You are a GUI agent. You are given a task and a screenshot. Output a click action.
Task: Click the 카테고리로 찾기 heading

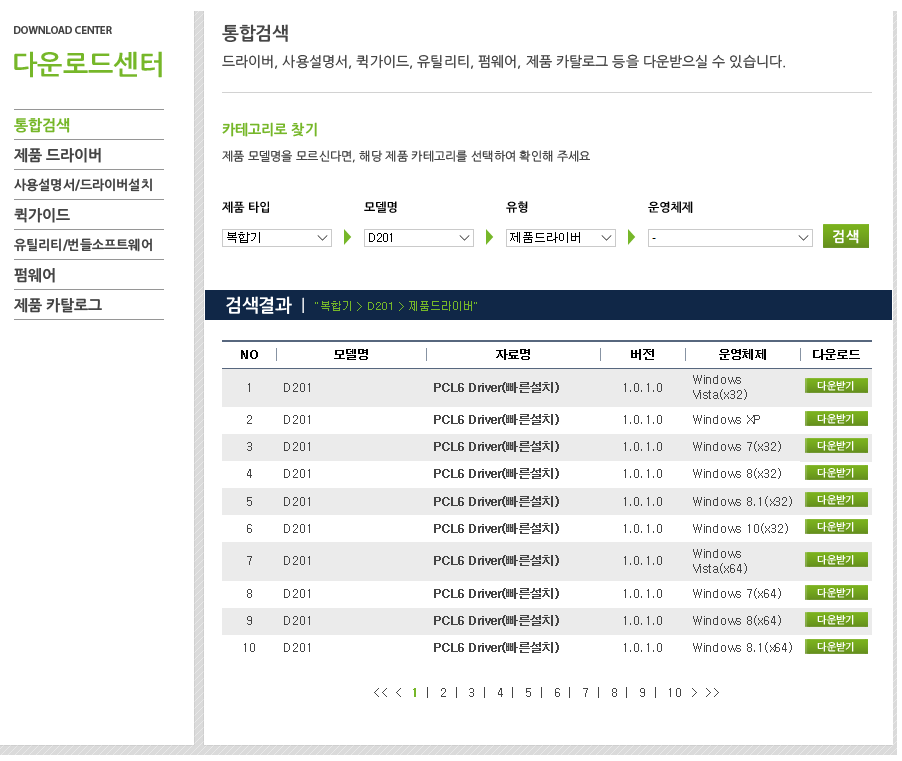[x=270, y=129]
